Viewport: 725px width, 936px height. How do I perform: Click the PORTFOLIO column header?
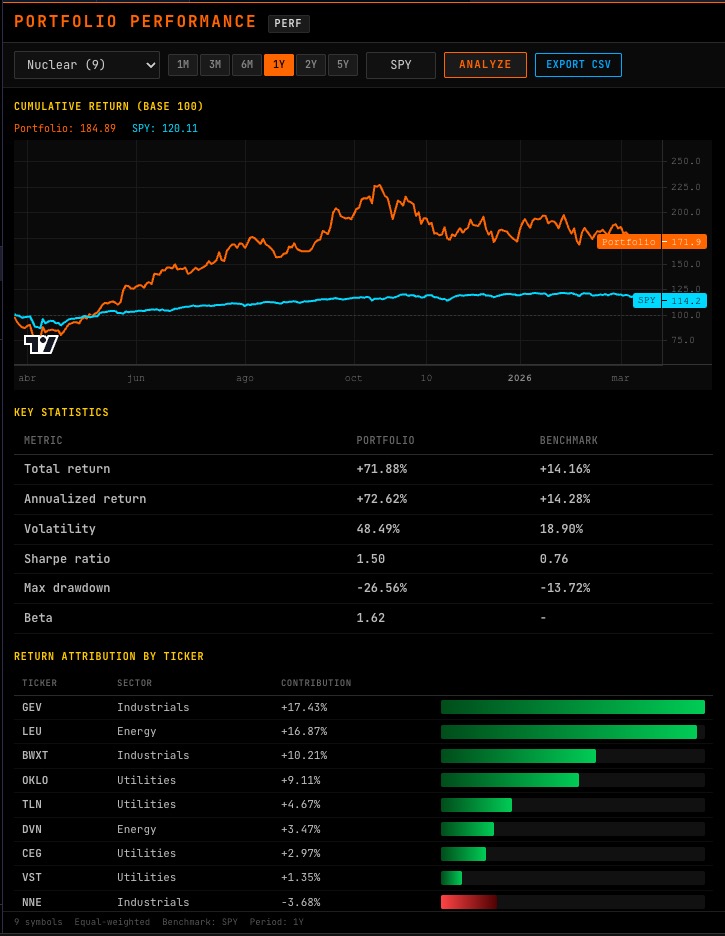385,441
